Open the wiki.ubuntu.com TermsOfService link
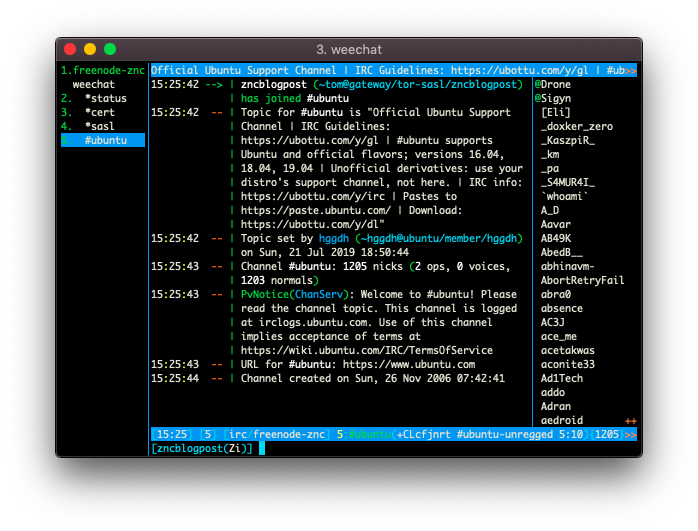This screenshot has width=698, height=531. coord(367,350)
